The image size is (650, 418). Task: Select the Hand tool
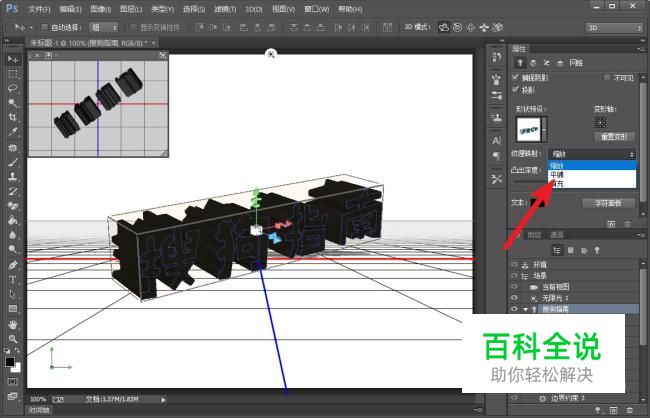[x=12, y=324]
